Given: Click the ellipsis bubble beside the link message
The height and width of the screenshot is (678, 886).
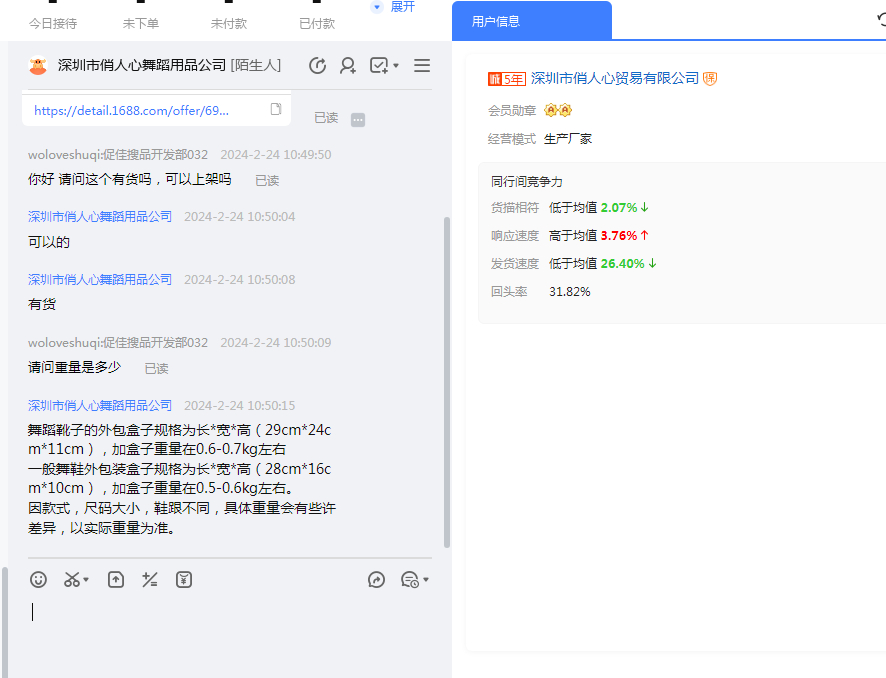Looking at the screenshot, I should [x=358, y=120].
